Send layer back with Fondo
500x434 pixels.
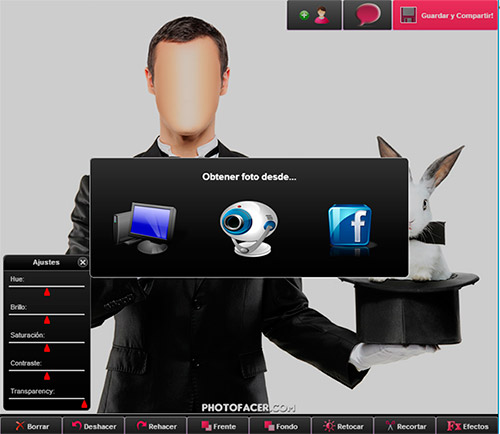point(281,426)
